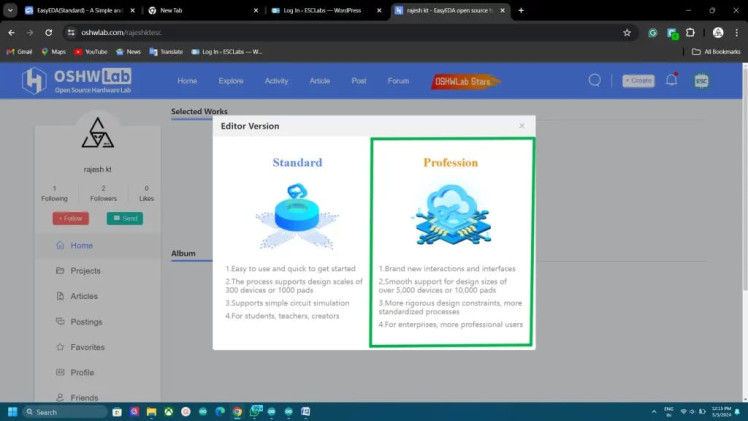Open the 2 Followers count
This screenshot has height=421, width=748.
click(103, 193)
